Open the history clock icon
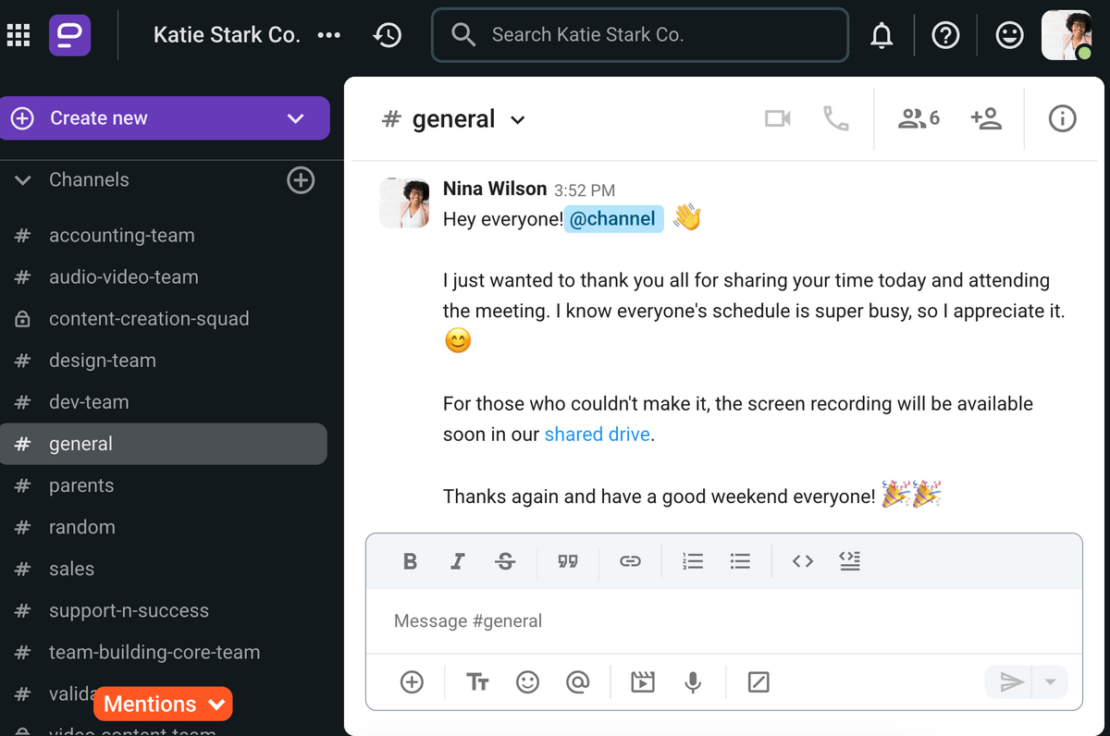 pyautogui.click(x=387, y=35)
